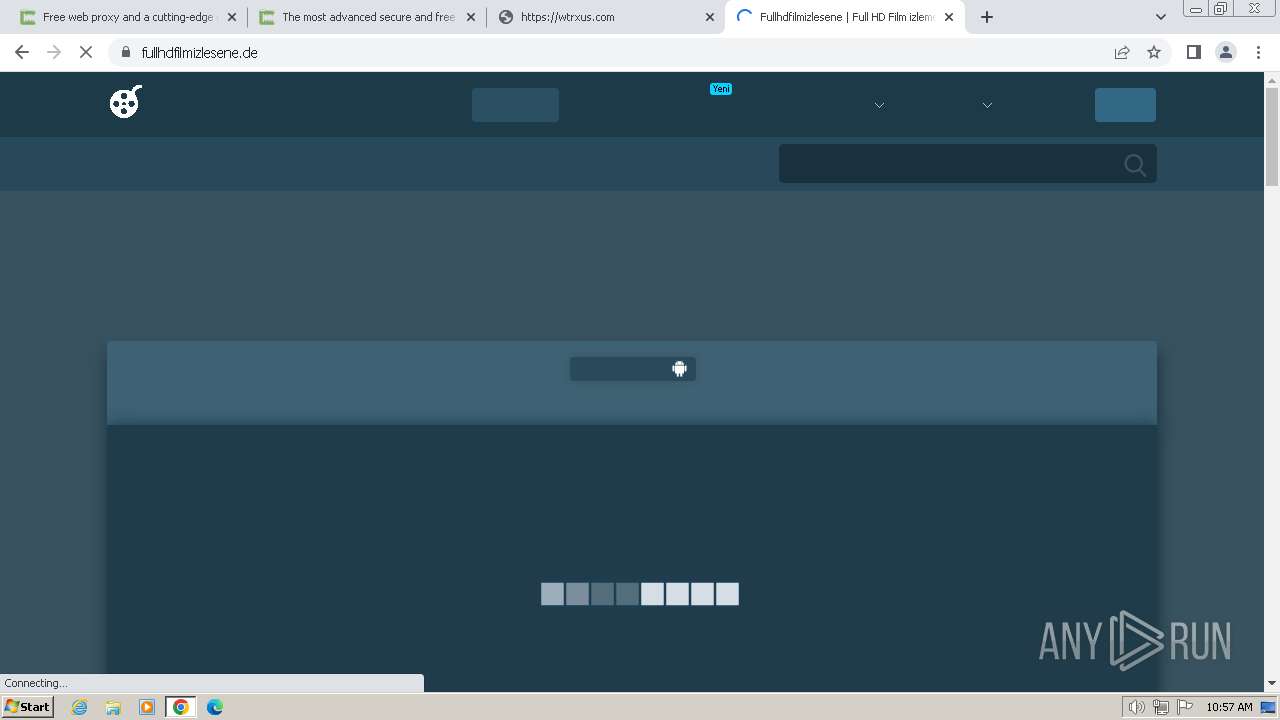Screen dimensions: 1280x720
Task: Switch to The most advanced secure tab
Action: tap(366, 17)
